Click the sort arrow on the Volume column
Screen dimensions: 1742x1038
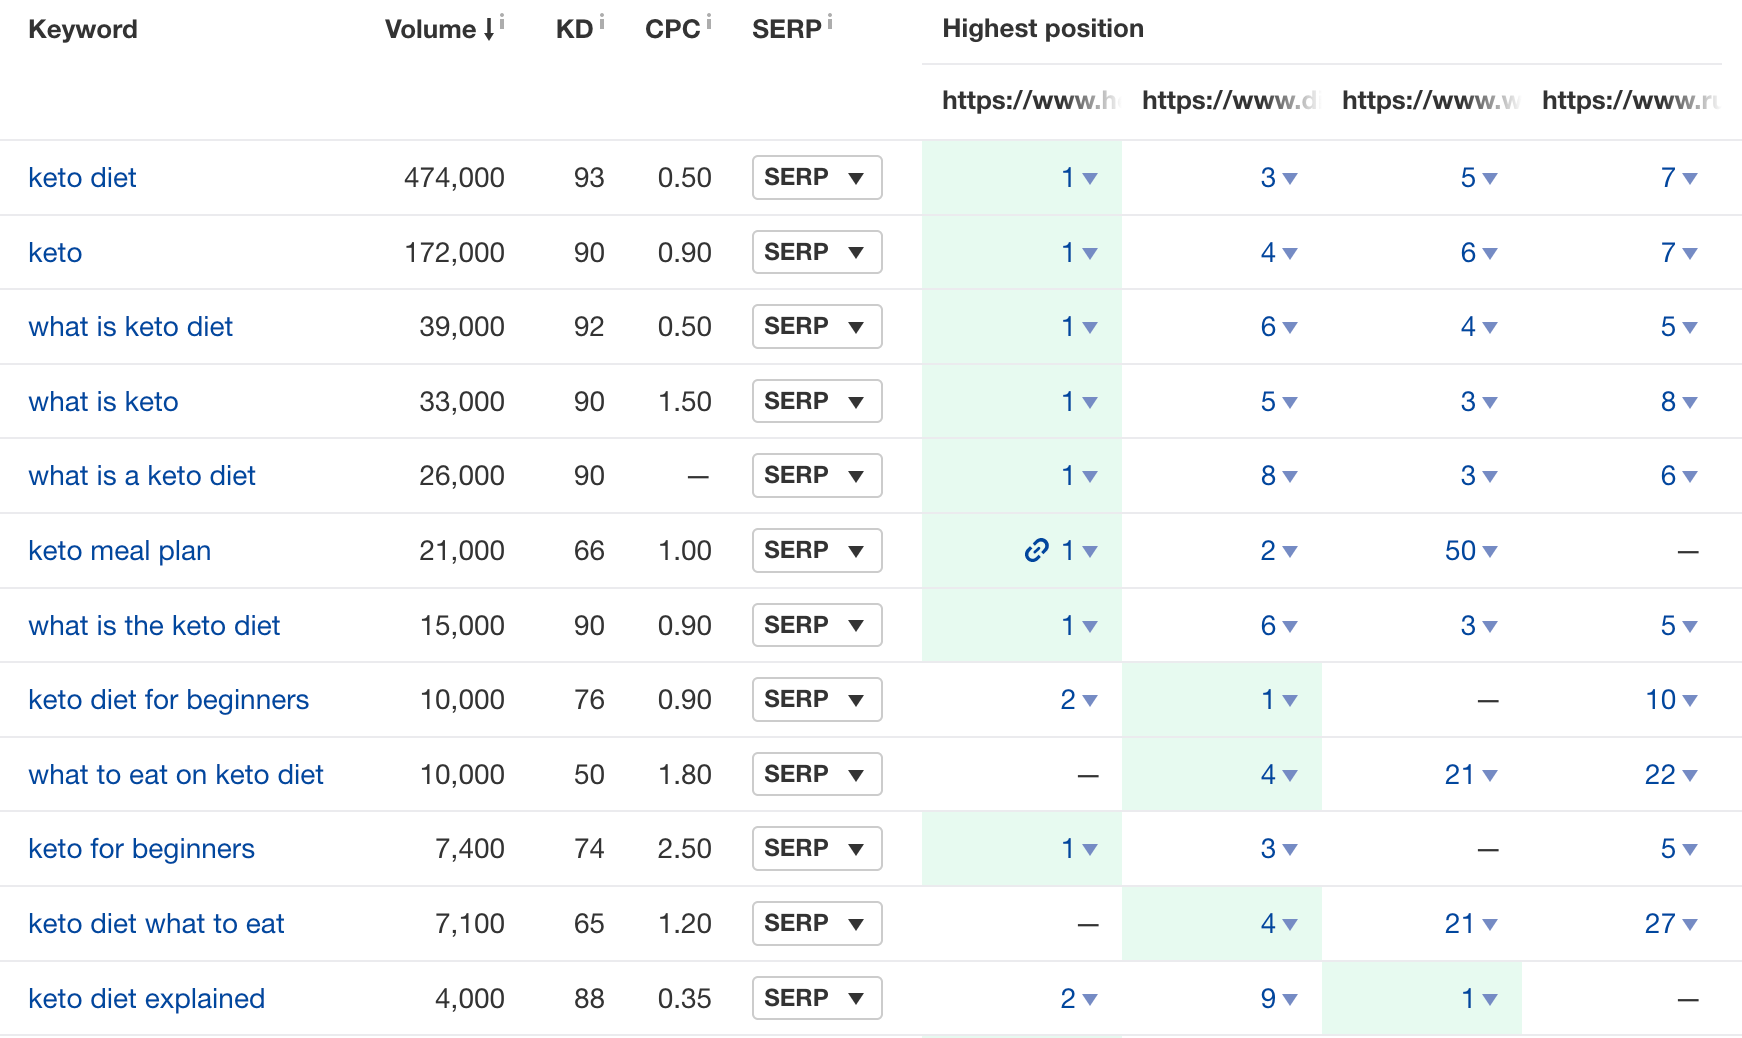pyautogui.click(x=489, y=31)
